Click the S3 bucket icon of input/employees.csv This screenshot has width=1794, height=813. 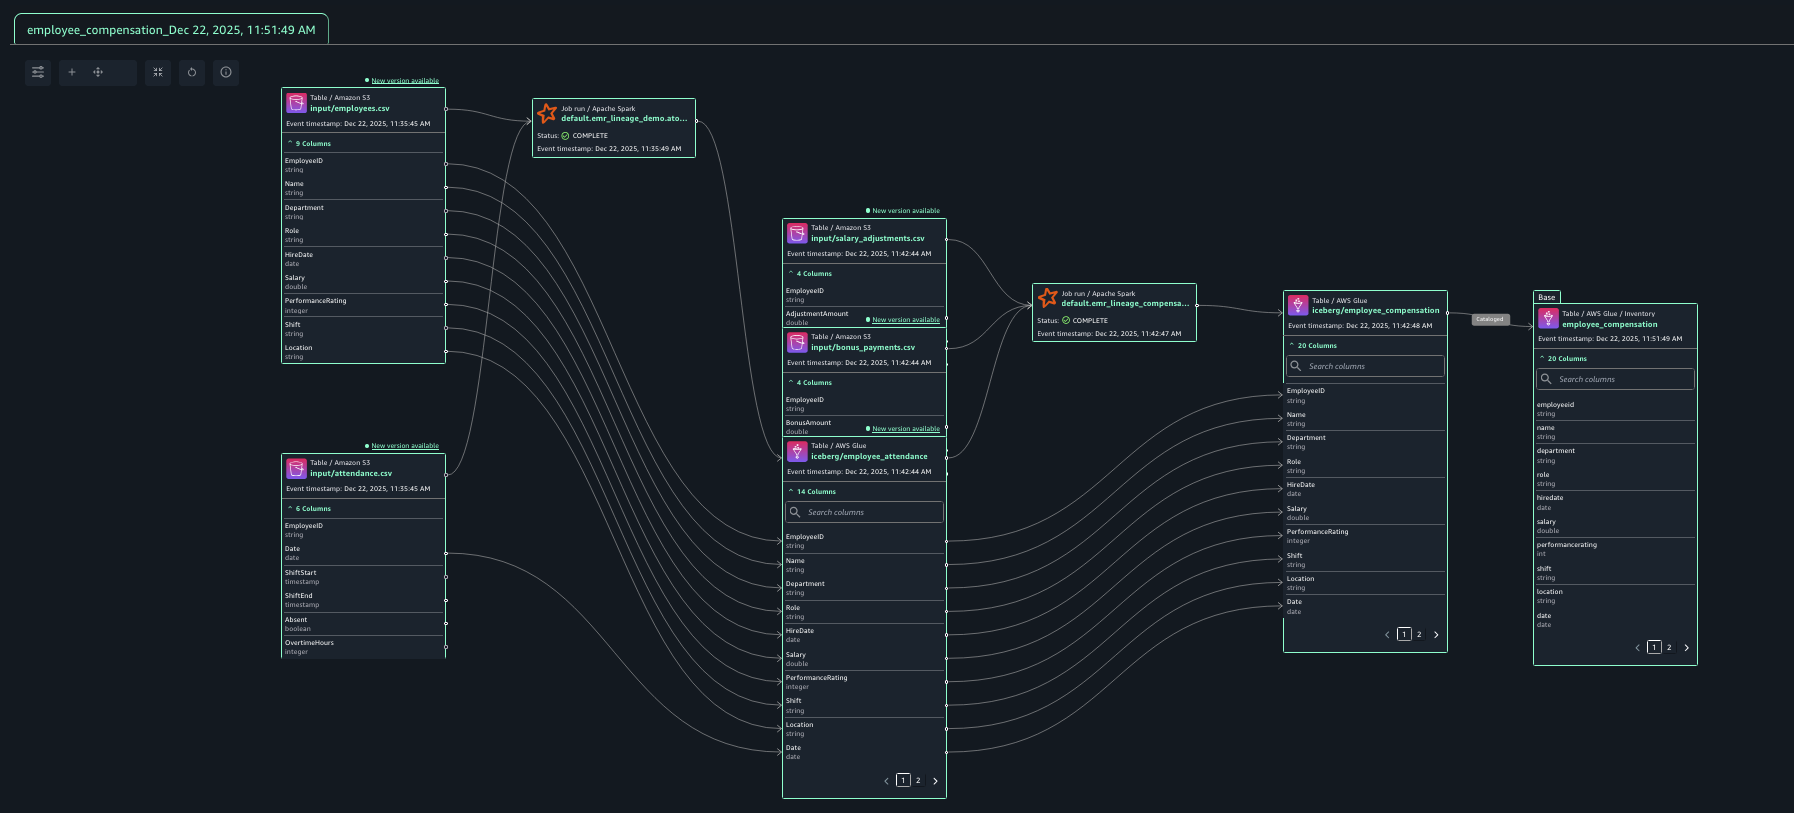click(296, 103)
